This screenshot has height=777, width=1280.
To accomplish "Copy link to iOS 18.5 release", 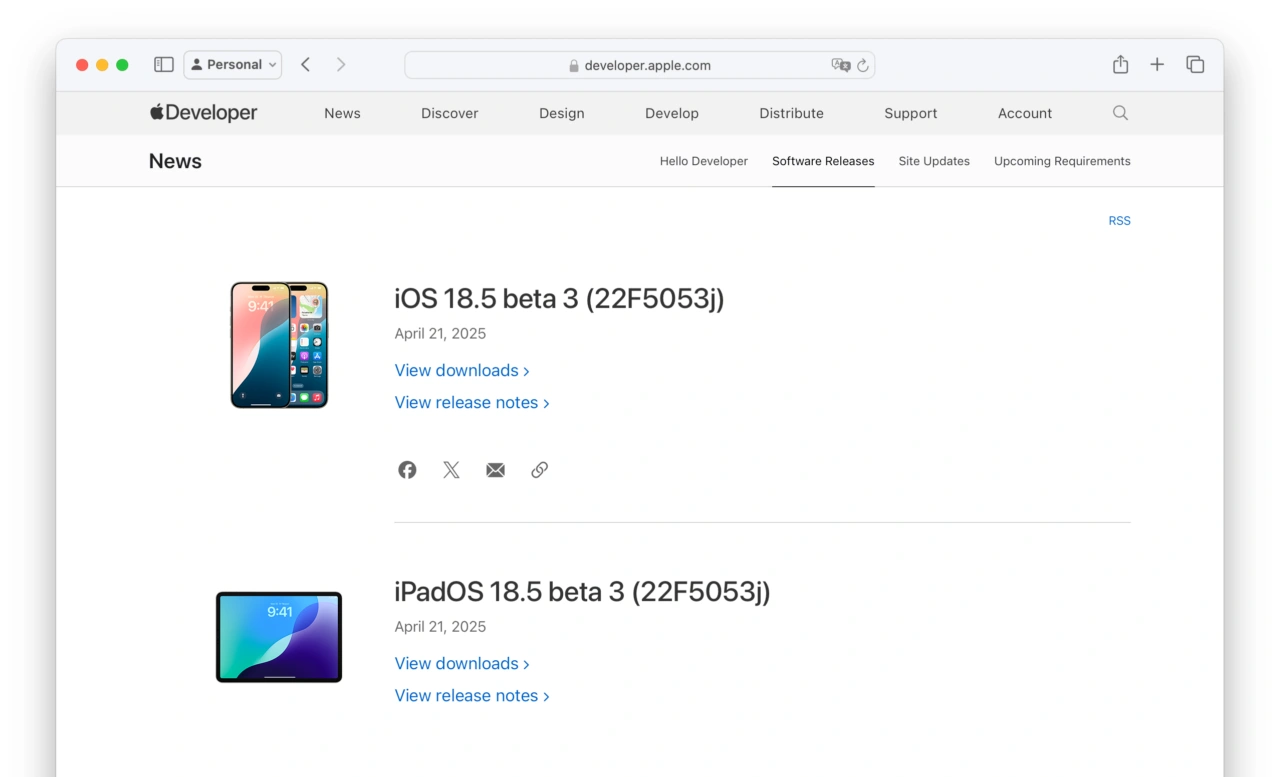I will pos(539,470).
